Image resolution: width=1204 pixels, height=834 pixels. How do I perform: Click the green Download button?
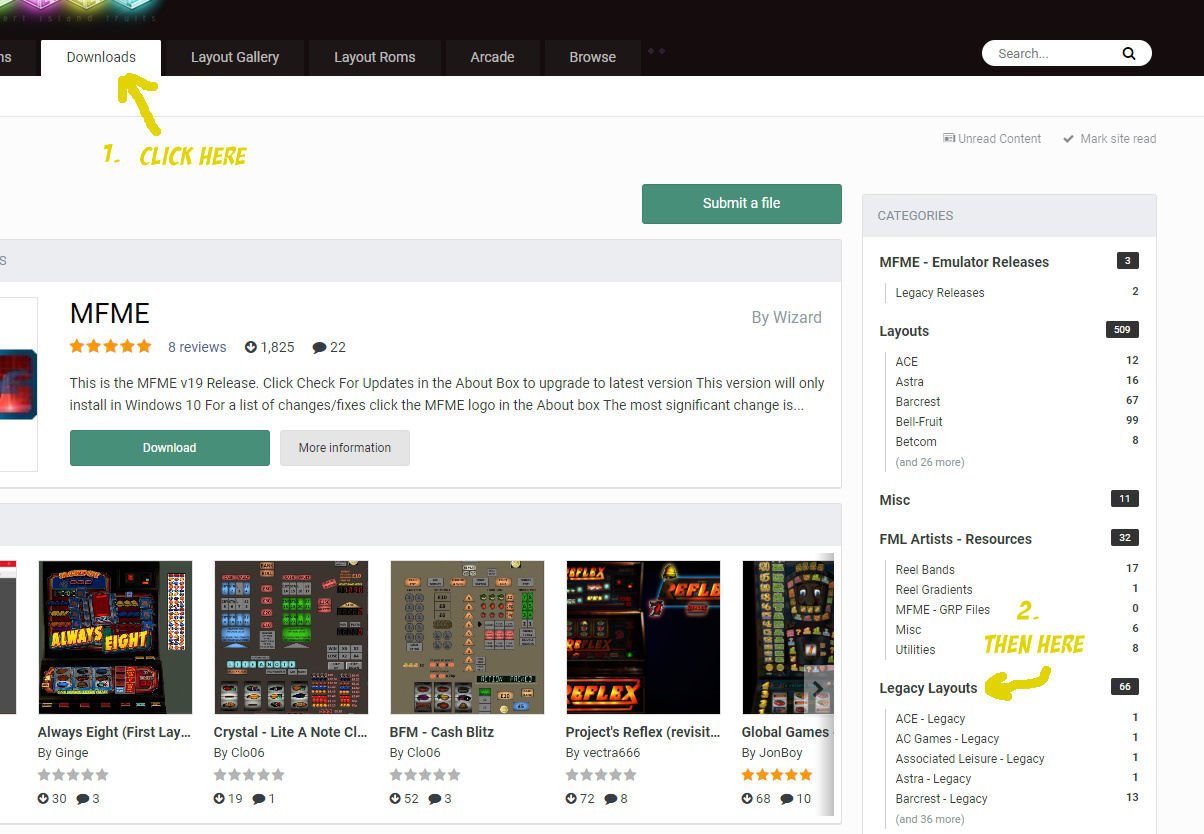coord(169,448)
